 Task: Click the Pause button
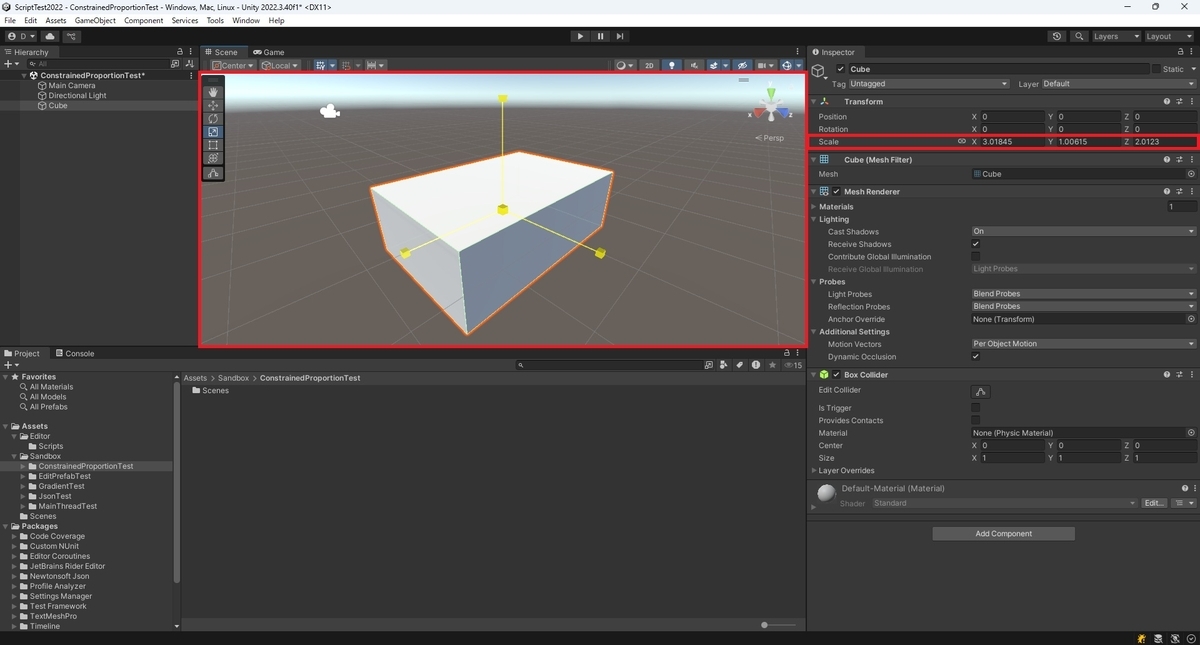(x=600, y=36)
